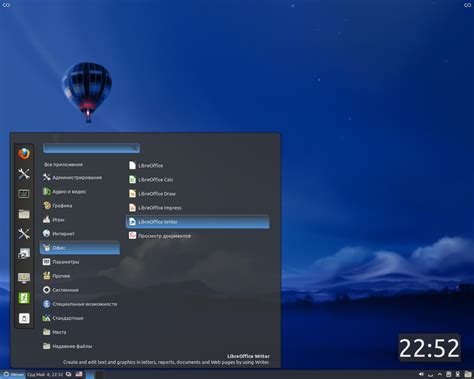Screen dimensions: 474x379
Task: Open the tools icon directly below Firefox
Action: [24, 174]
